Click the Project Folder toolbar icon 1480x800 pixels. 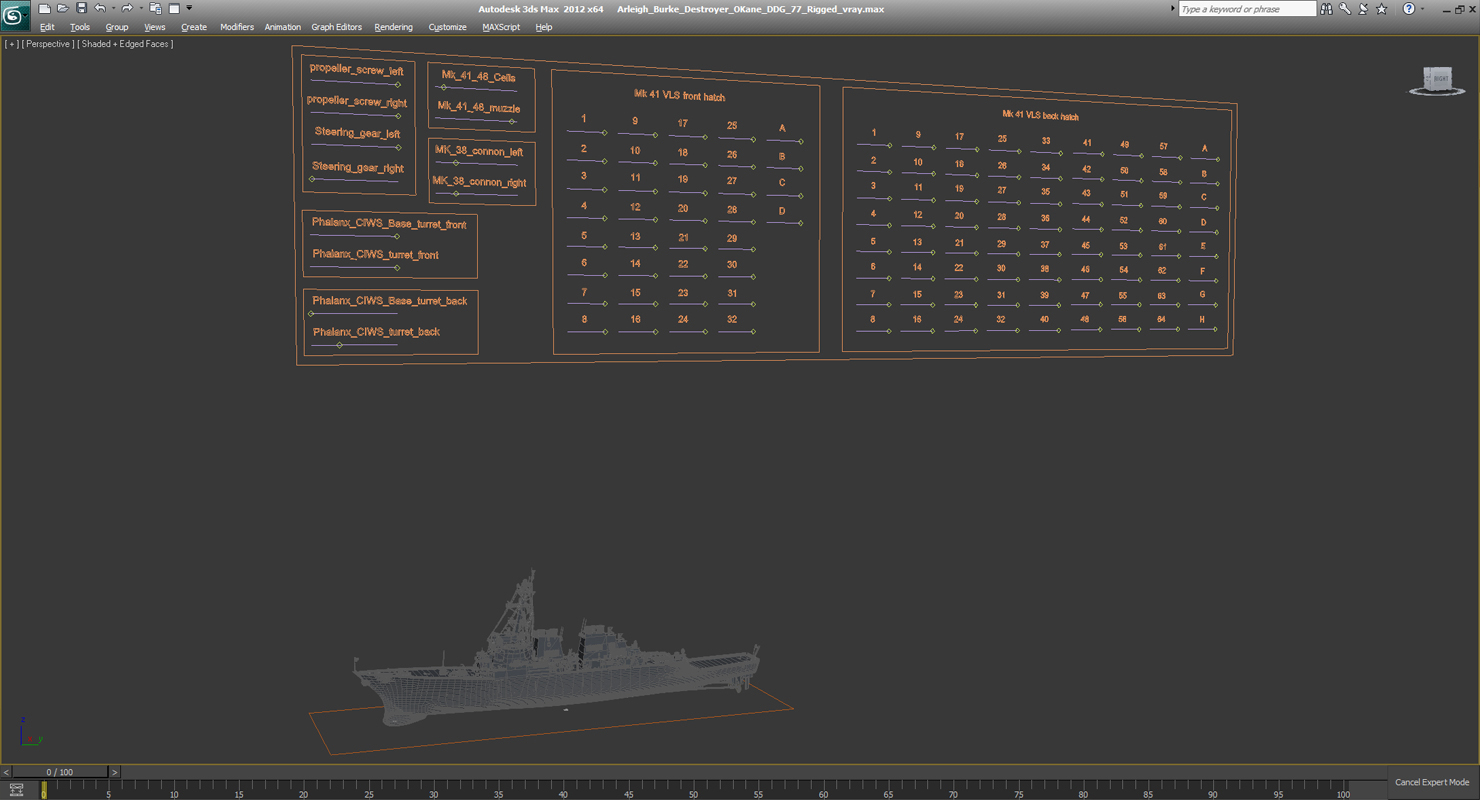(155, 9)
